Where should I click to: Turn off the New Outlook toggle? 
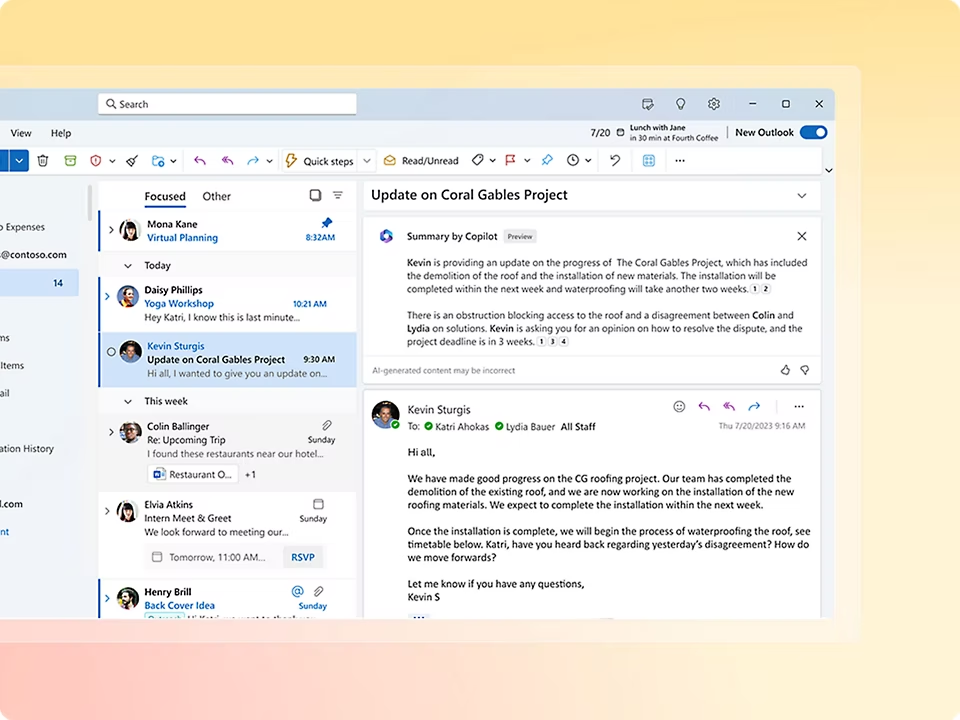point(814,132)
